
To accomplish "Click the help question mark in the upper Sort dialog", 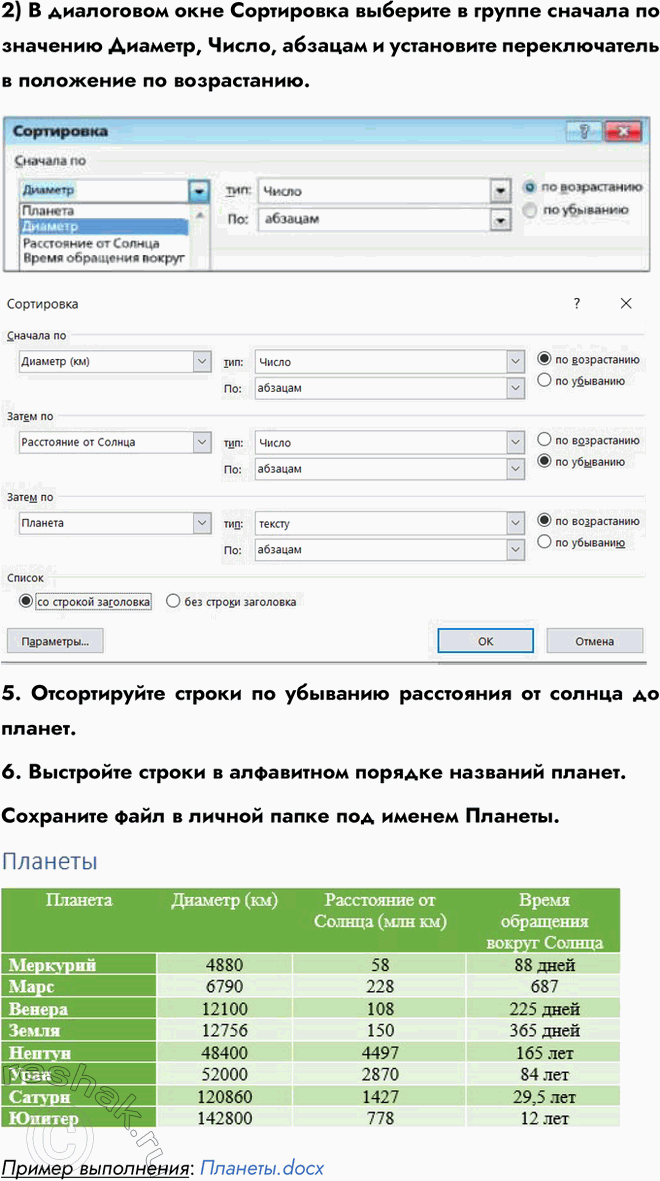I will coord(582,132).
